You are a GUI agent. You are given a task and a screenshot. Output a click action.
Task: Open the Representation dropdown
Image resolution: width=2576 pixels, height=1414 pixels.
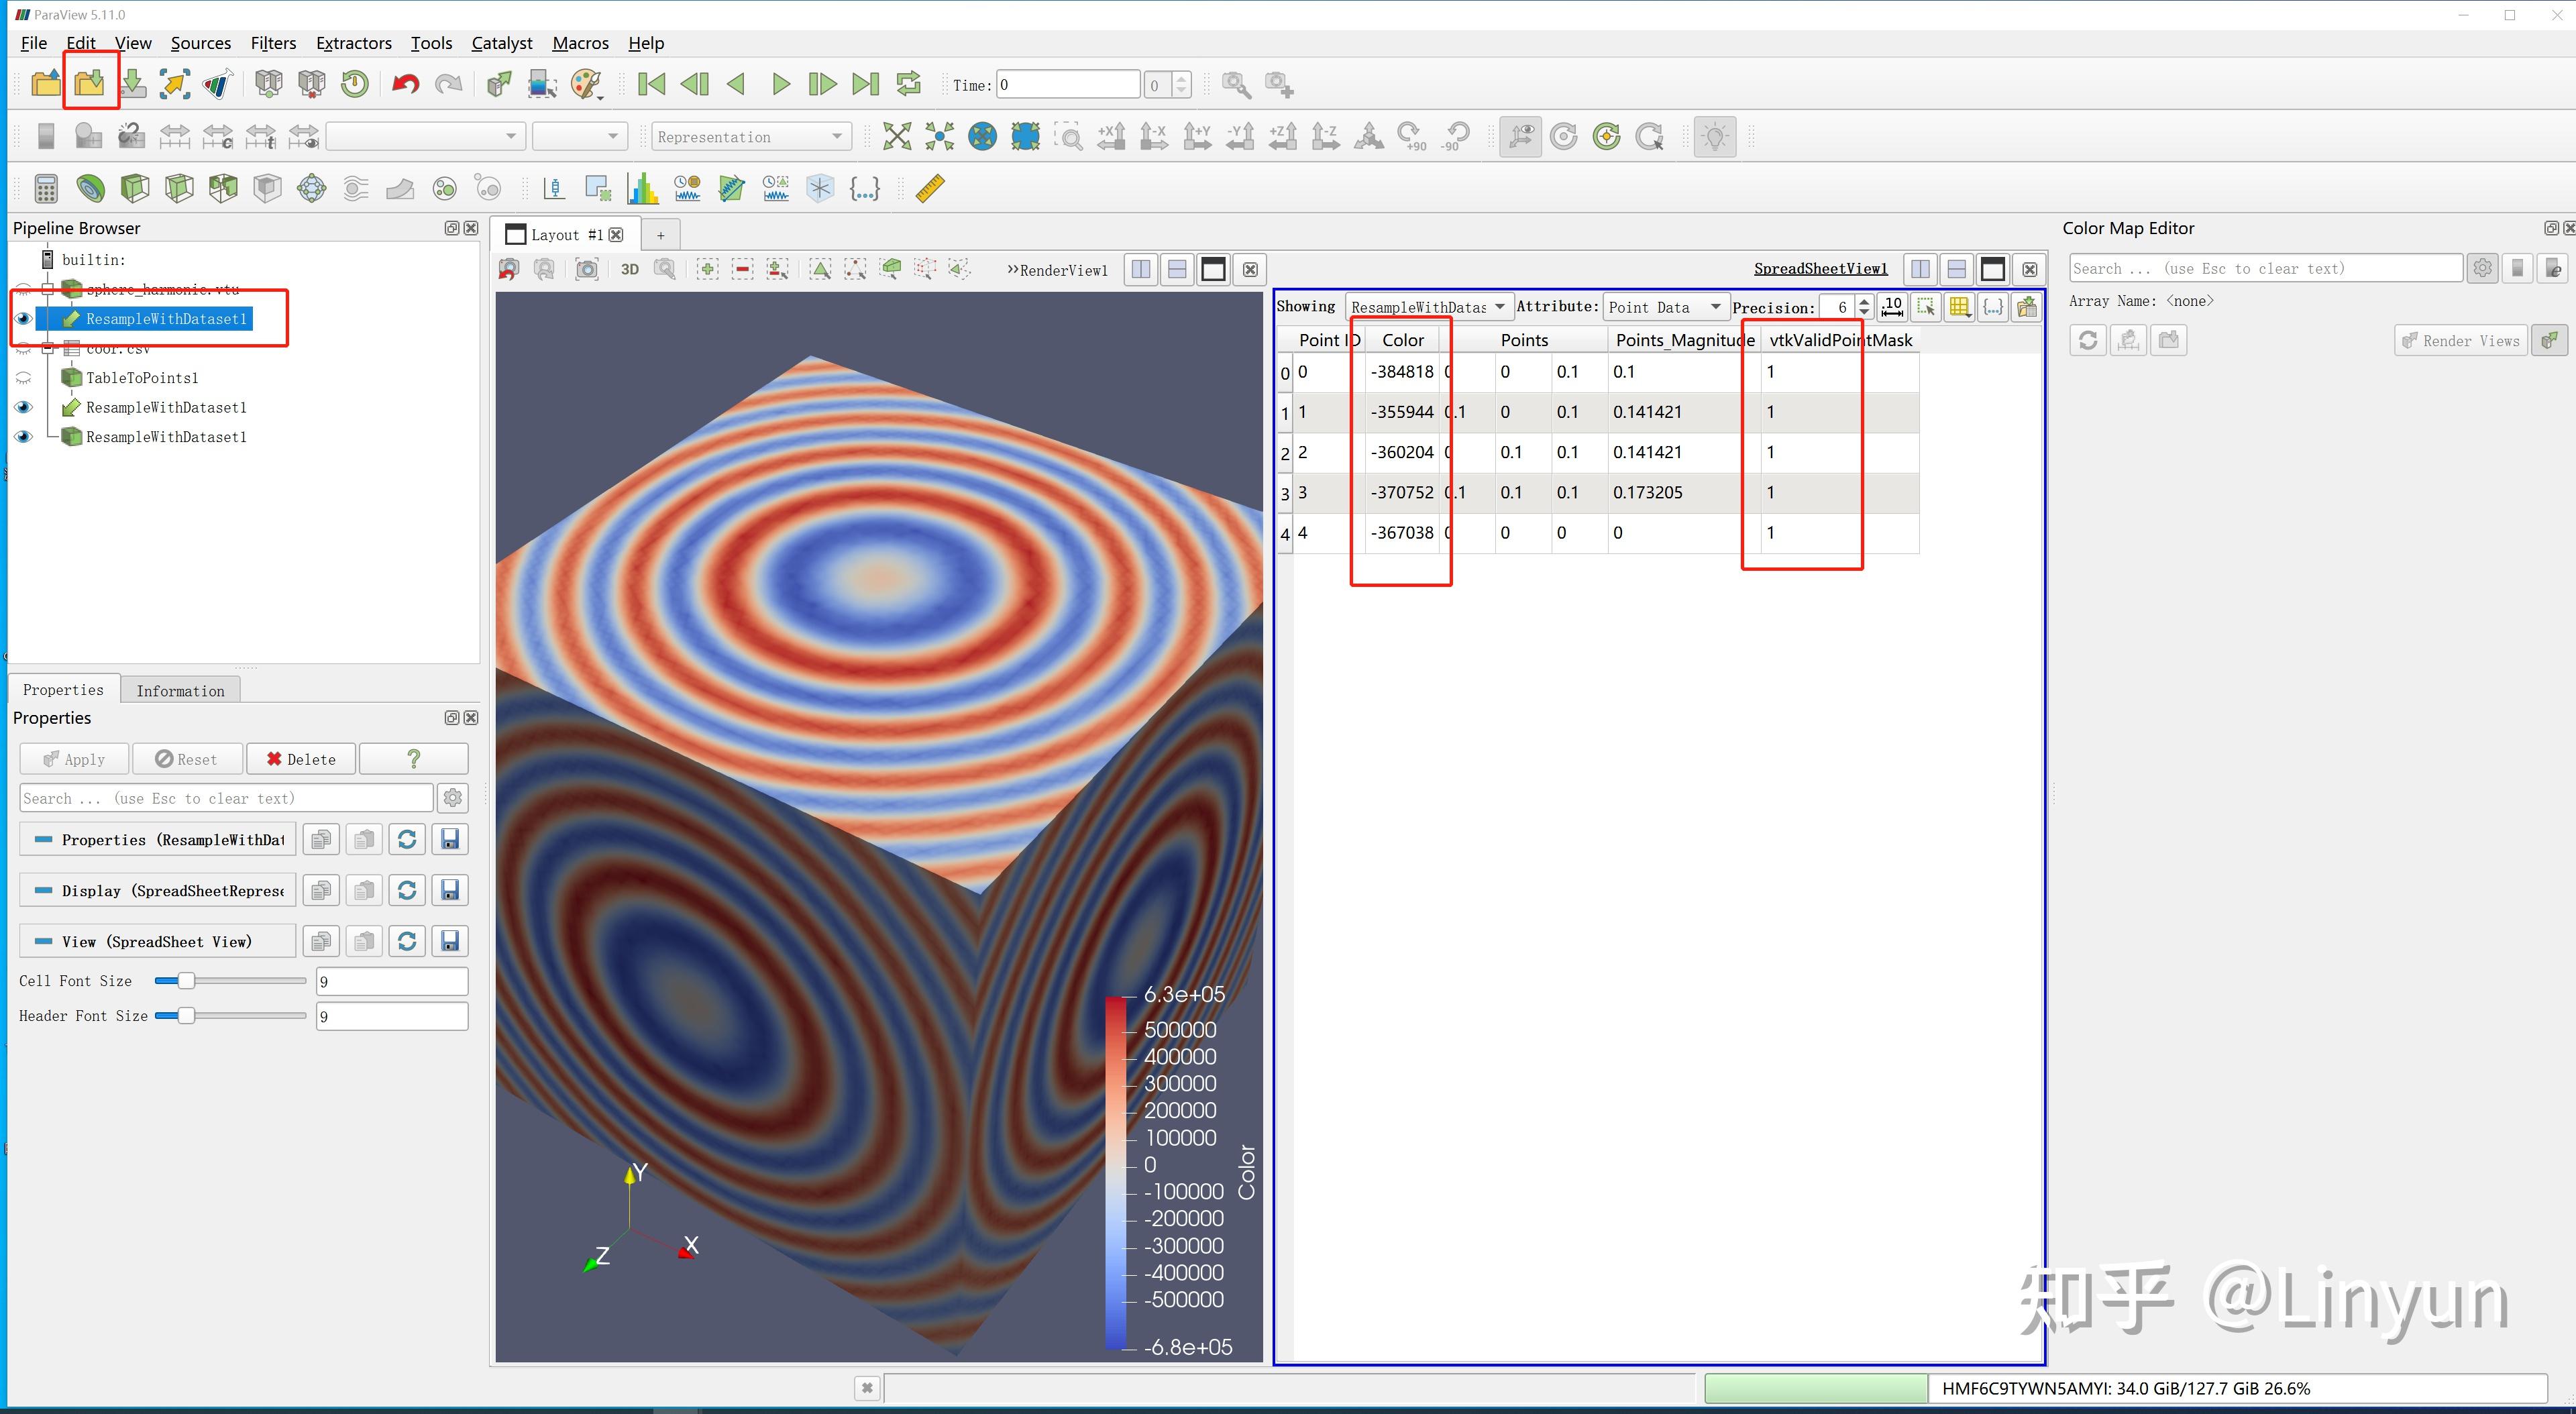pyautogui.click(x=750, y=137)
